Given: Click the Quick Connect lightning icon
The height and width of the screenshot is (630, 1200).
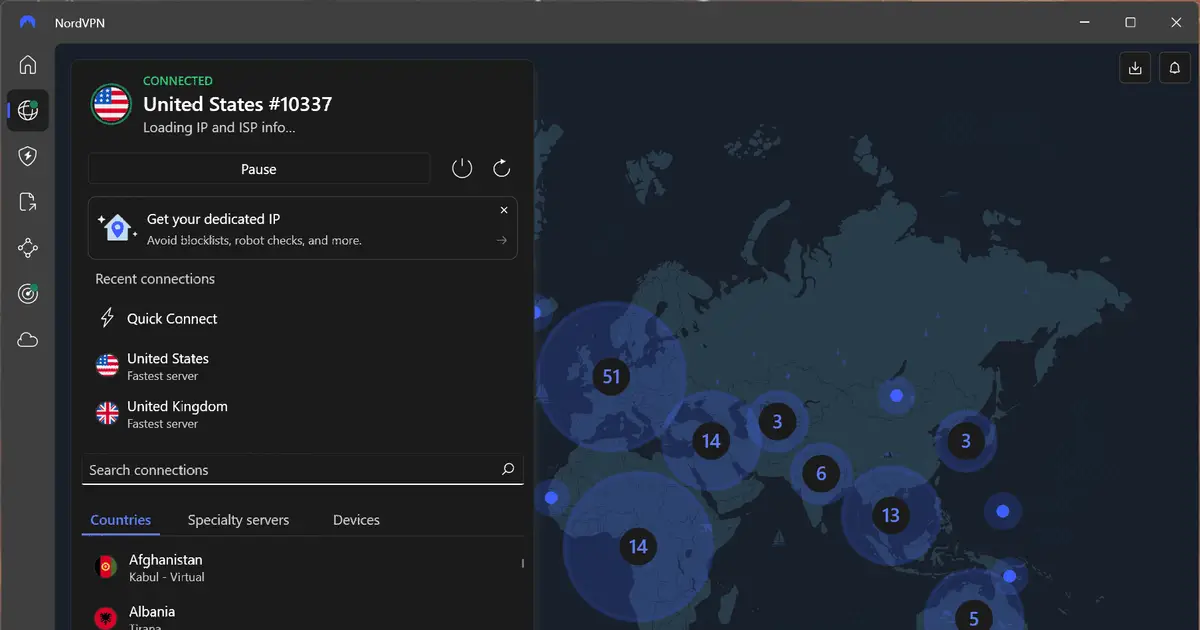Looking at the screenshot, I should pyautogui.click(x=107, y=318).
